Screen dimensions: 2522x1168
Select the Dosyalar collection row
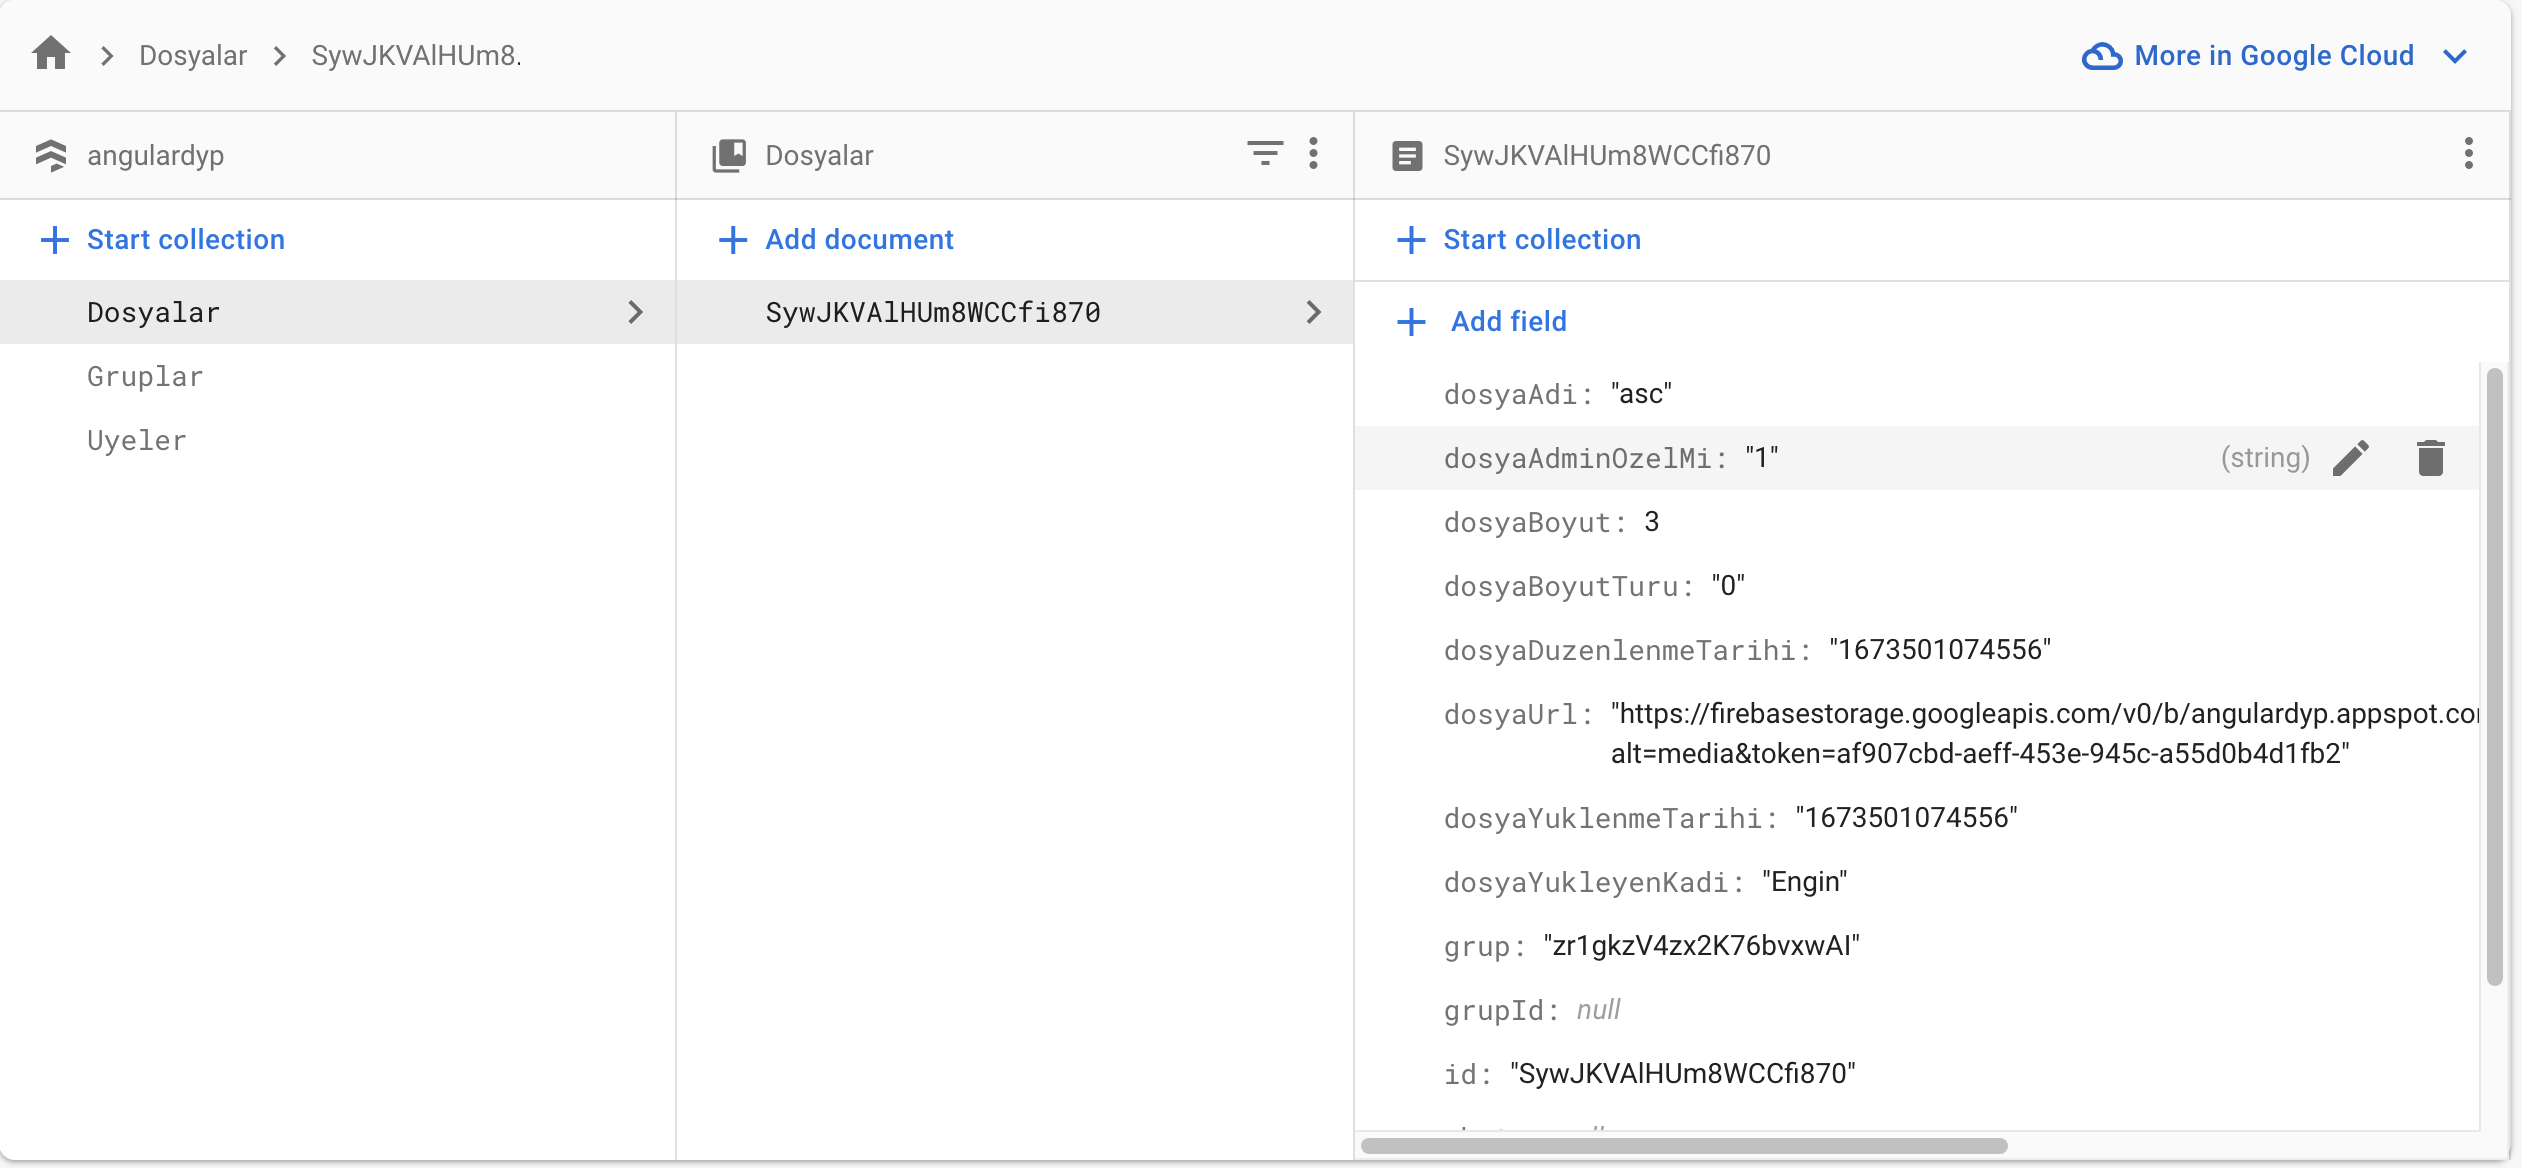point(338,312)
